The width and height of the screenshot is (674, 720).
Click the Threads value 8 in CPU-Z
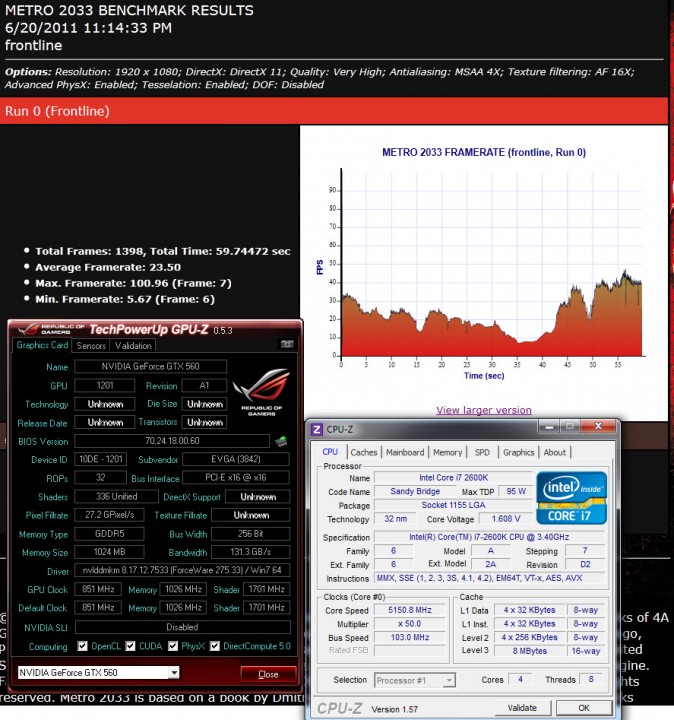click(591, 679)
